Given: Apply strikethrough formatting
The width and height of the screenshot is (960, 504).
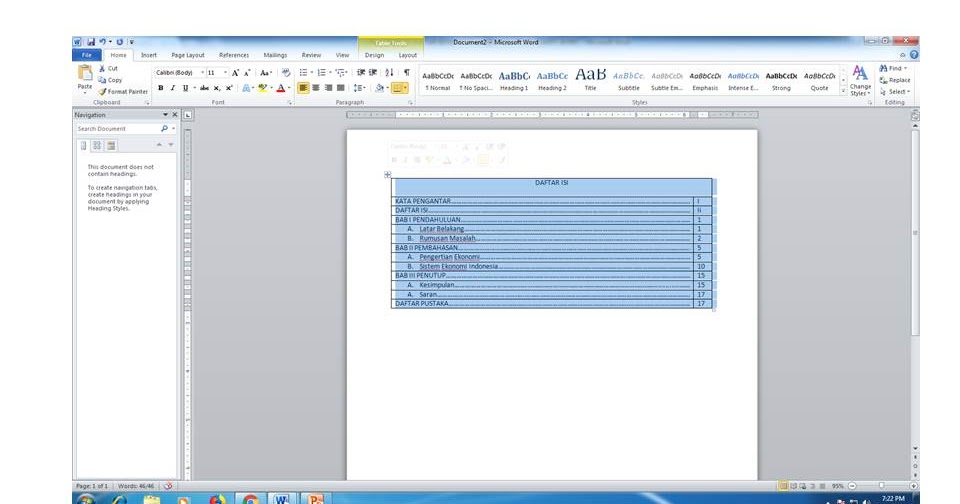Looking at the screenshot, I should coord(204,88).
